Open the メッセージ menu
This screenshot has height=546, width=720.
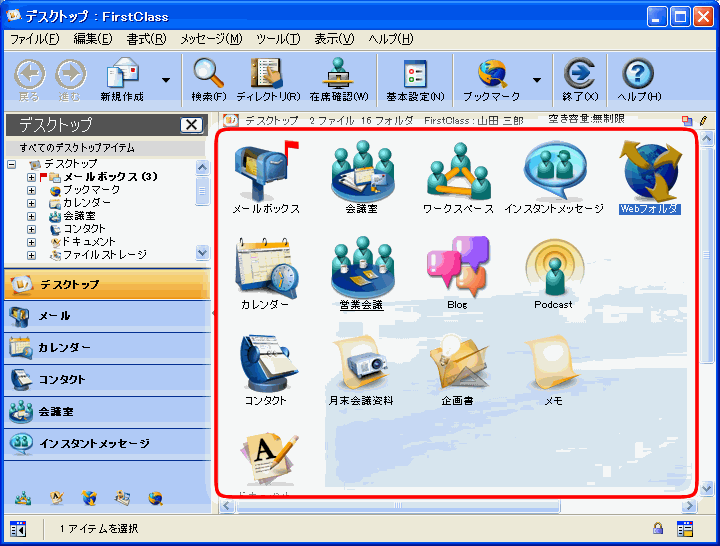coord(210,39)
